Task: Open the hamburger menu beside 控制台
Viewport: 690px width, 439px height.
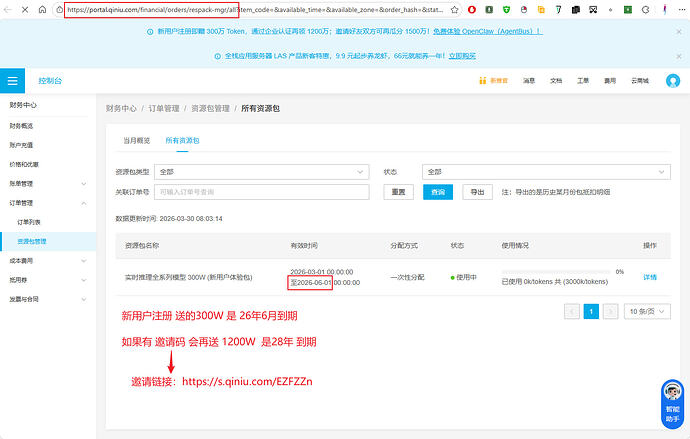Action: point(12,81)
